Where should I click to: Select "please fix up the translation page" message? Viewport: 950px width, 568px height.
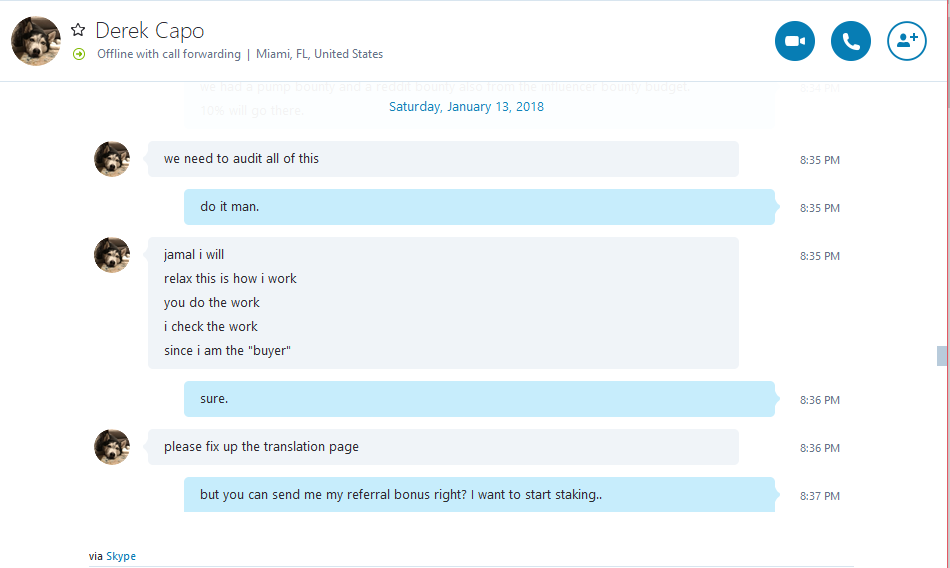[x=443, y=447]
